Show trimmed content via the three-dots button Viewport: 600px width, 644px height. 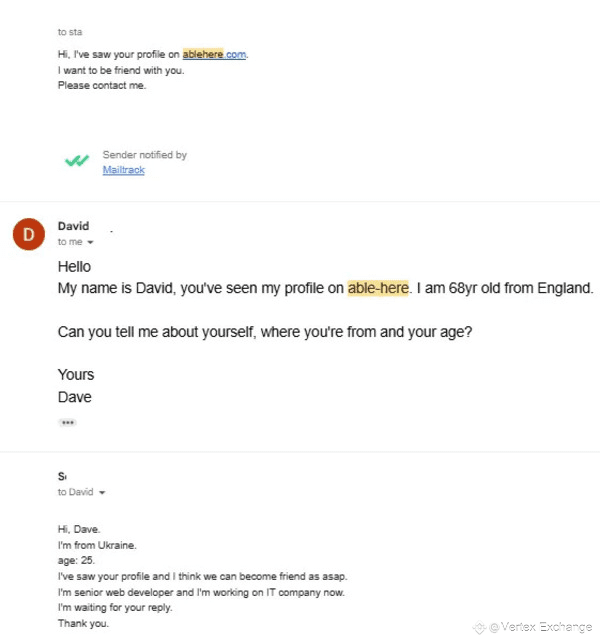[67, 423]
